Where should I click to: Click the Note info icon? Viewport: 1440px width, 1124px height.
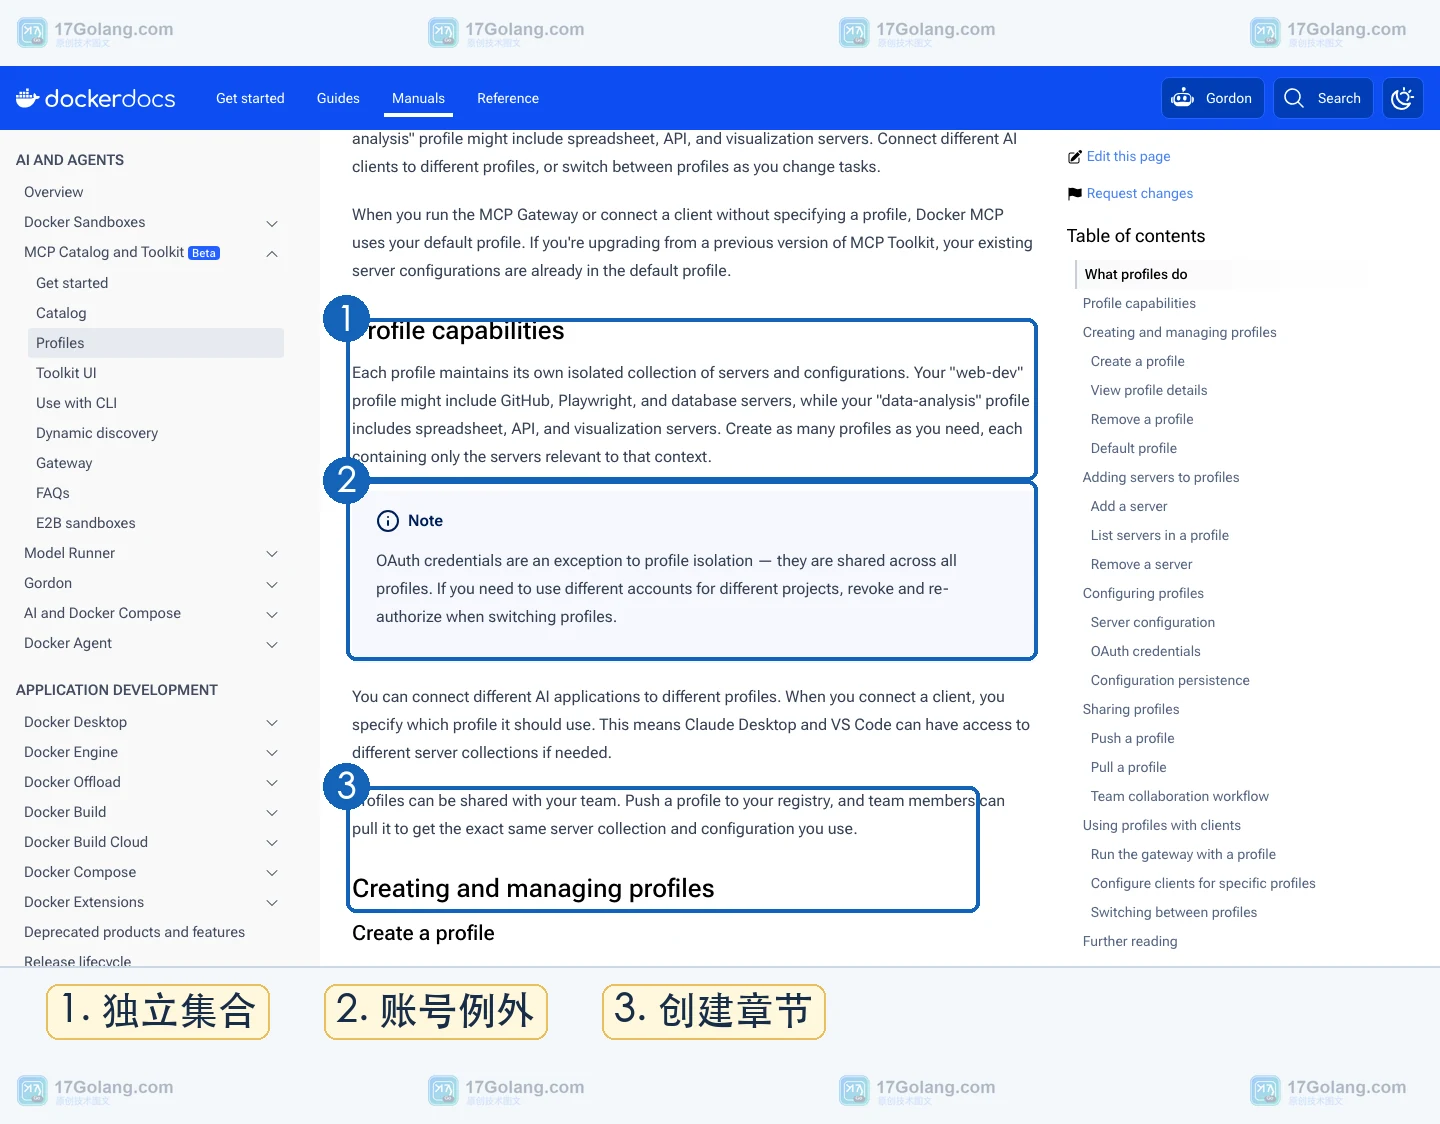(x=387, y=521)
